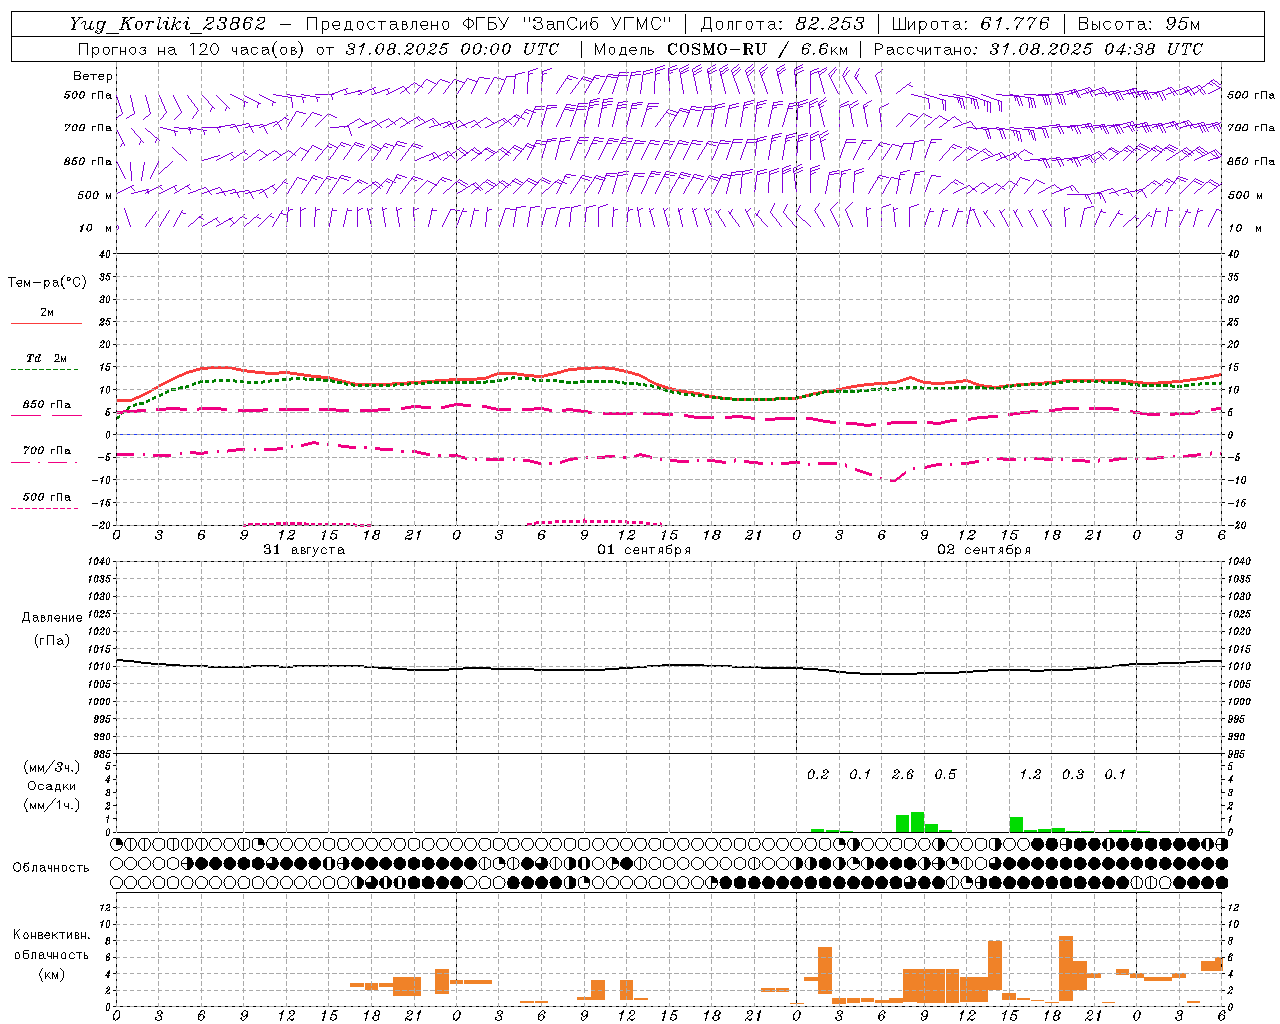Click the tallest orange convective cloud bar
Image resolution: width=1280 pixels, height=1024 pixels.
coord(1065,968)
